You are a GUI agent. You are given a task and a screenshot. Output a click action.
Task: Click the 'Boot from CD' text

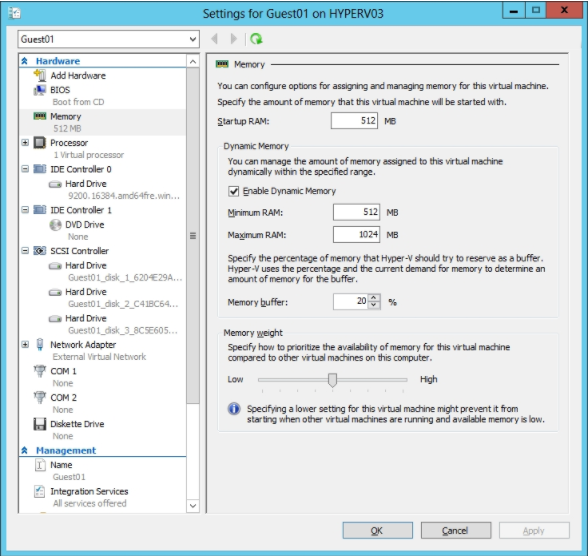[x=78, y=102]
